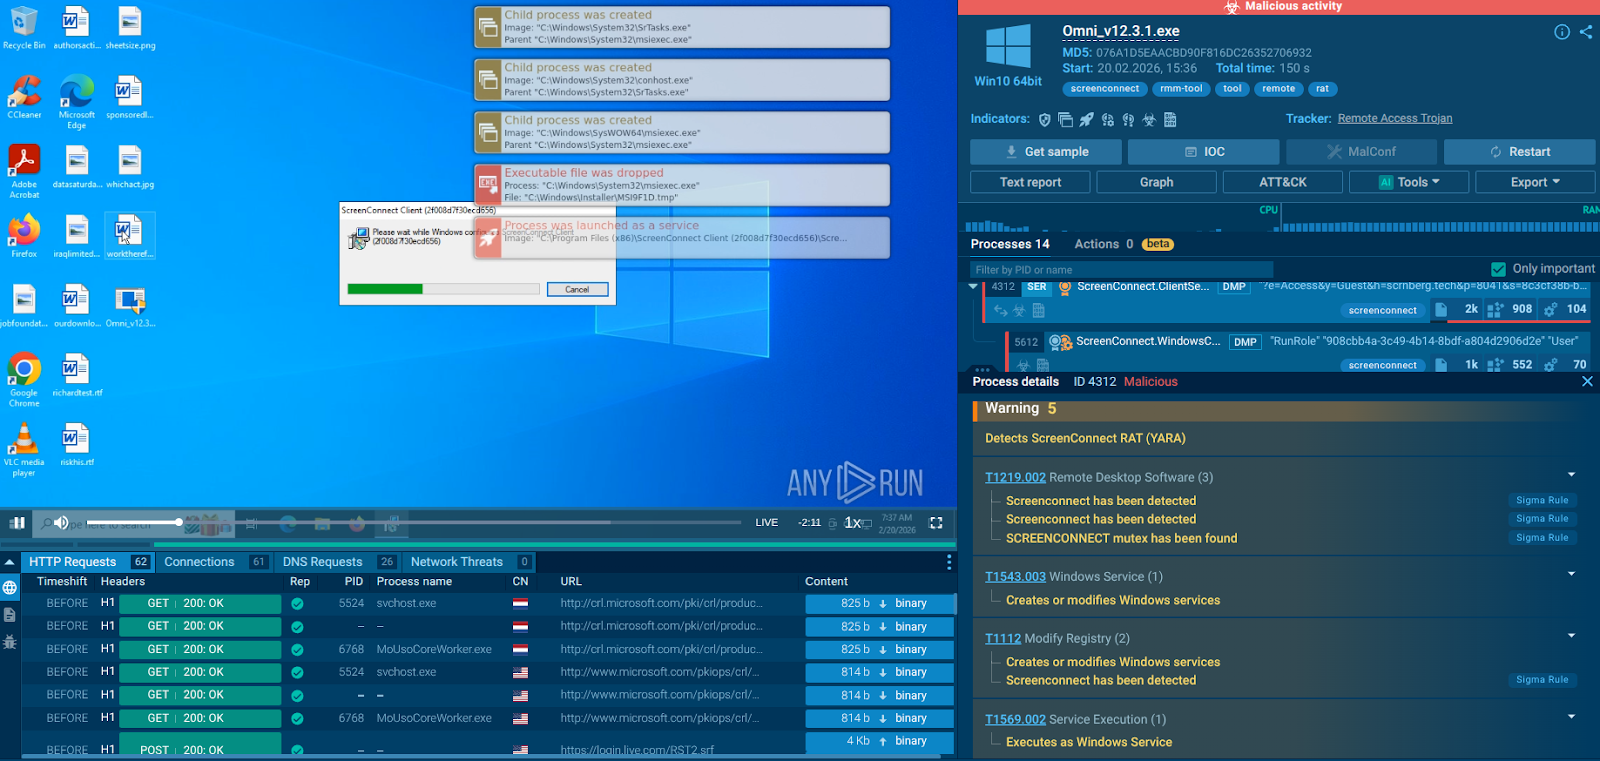Open the Export dropdown menu
Screen dimensions: 1600x761
coord(1535,182)
